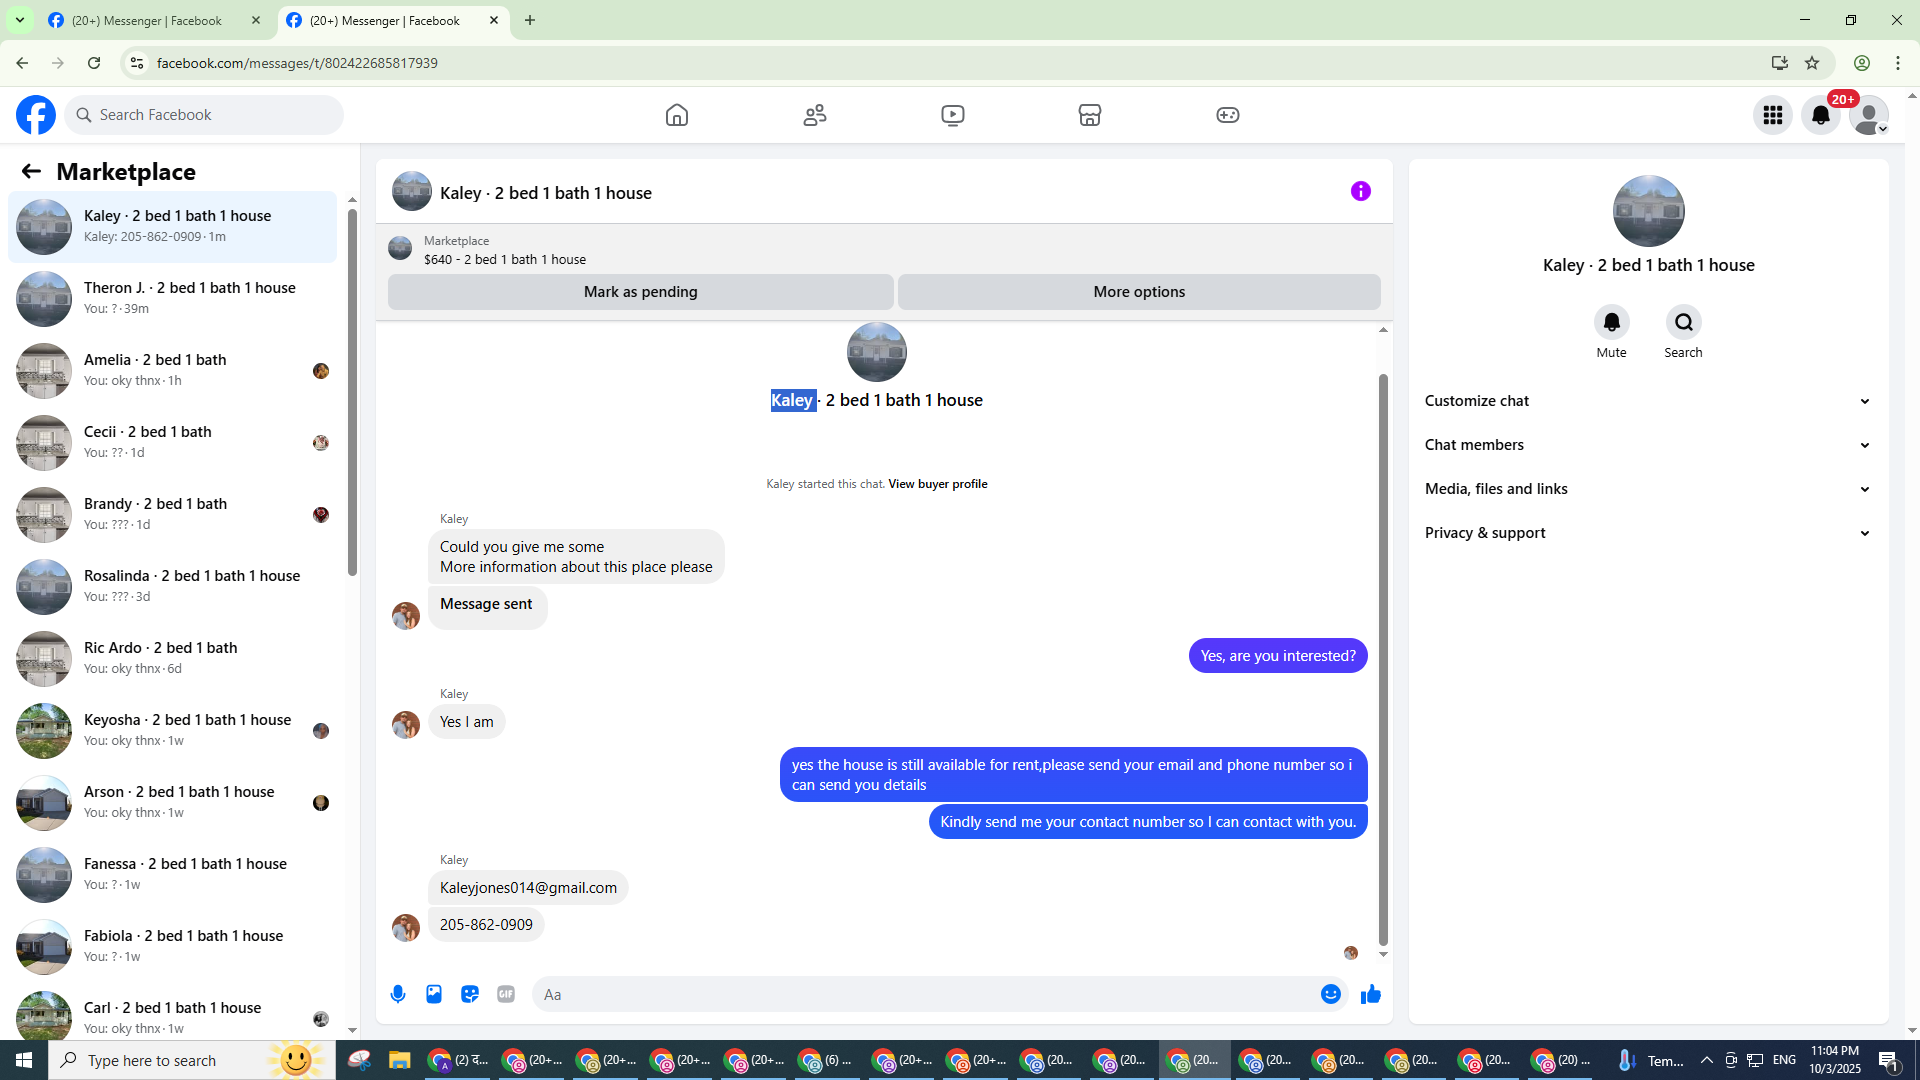Open the Marketplace storefront icon
1920x1080 pixels.
1090,115
